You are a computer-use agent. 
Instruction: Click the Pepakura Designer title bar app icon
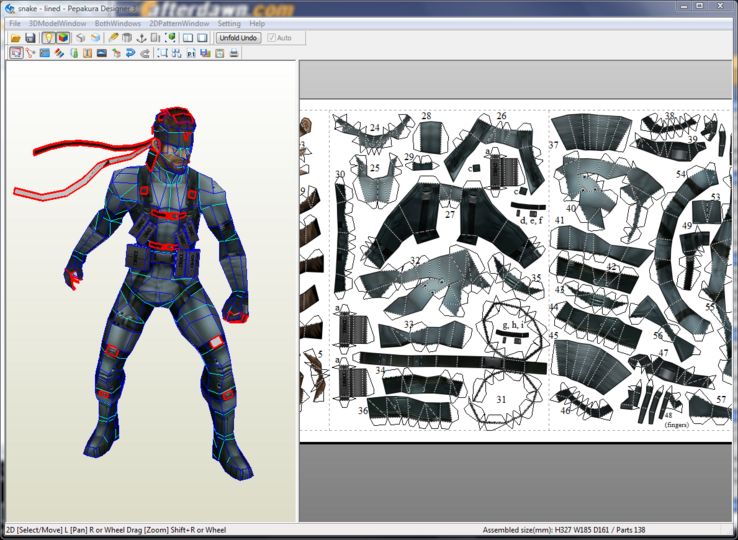coord(10,8)
